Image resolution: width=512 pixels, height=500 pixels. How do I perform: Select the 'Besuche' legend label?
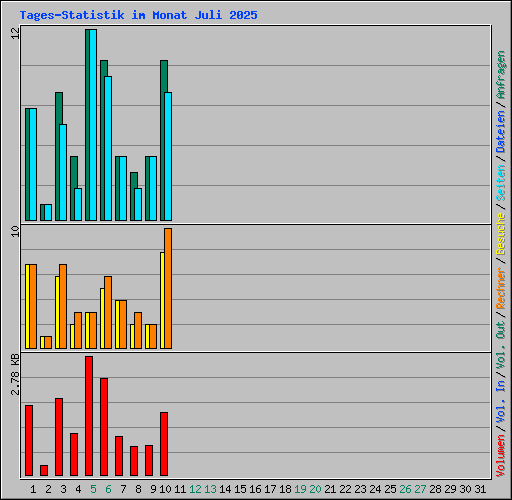[501, 234]
